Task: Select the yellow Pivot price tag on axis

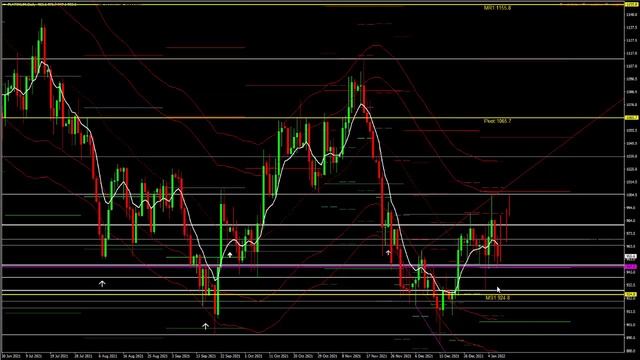Action: 631,118
